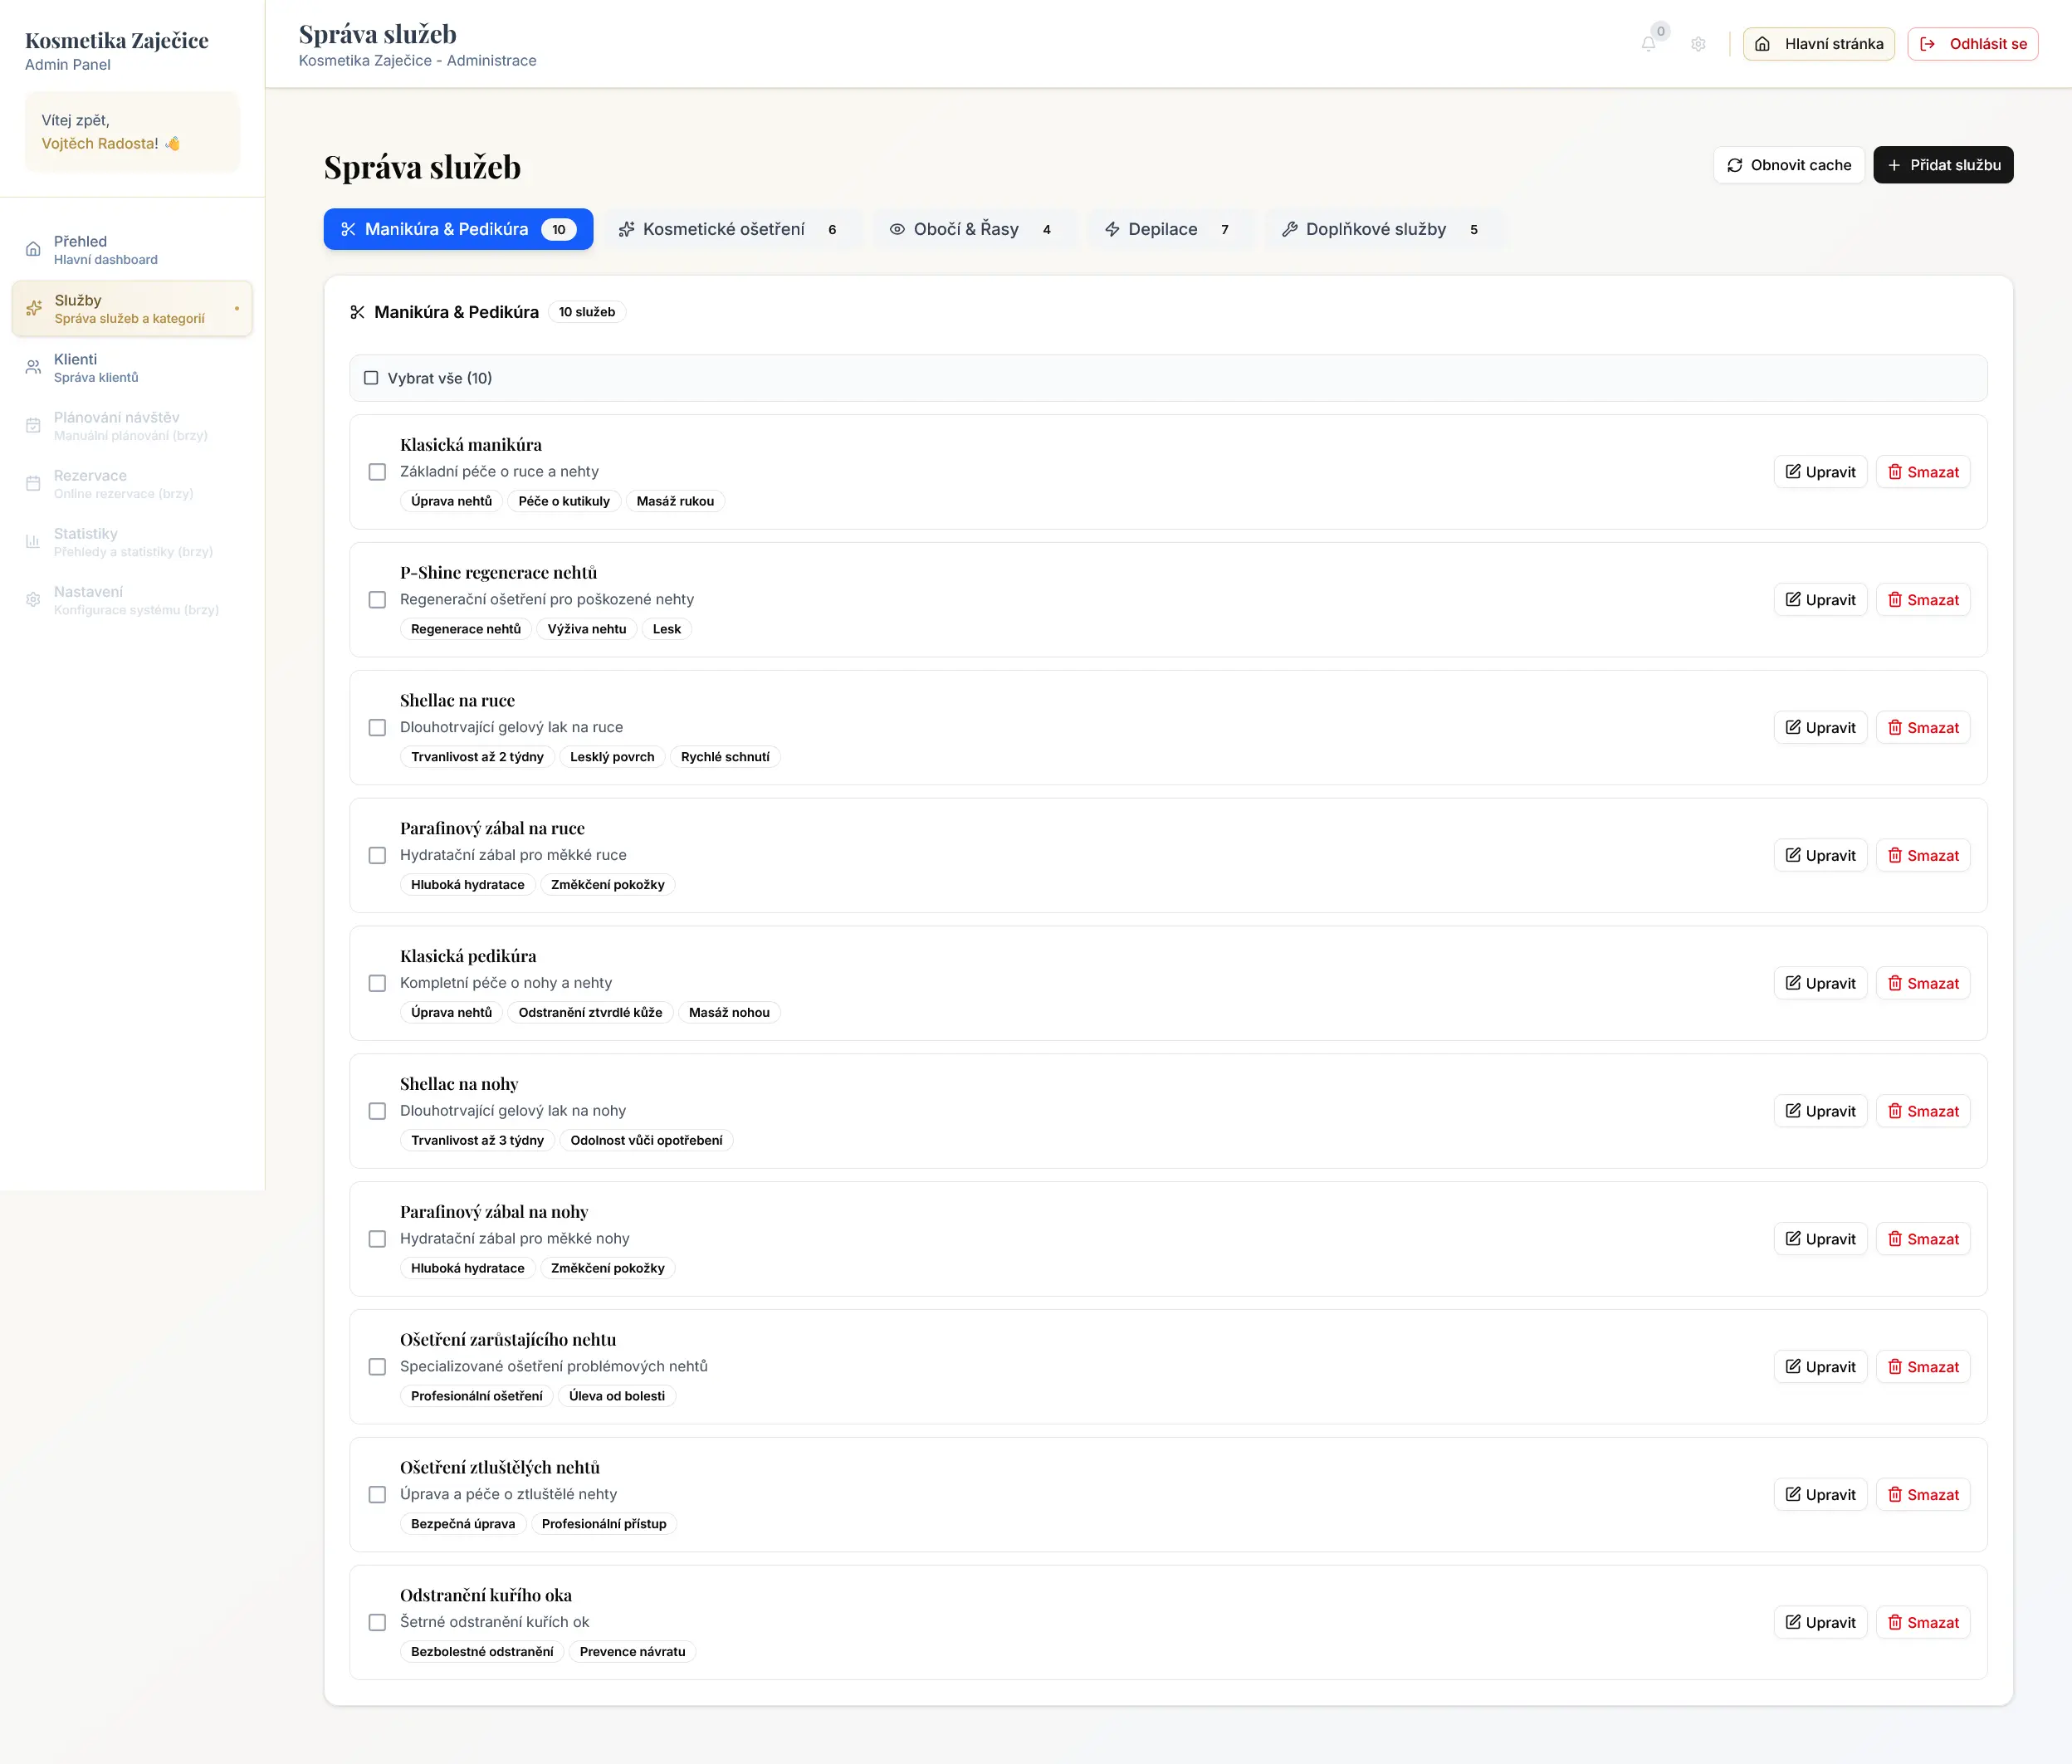Delete Parafínový zábal na nohy service
This screenshot has width=2072, height=1764.
[x=1922, y=1239]
